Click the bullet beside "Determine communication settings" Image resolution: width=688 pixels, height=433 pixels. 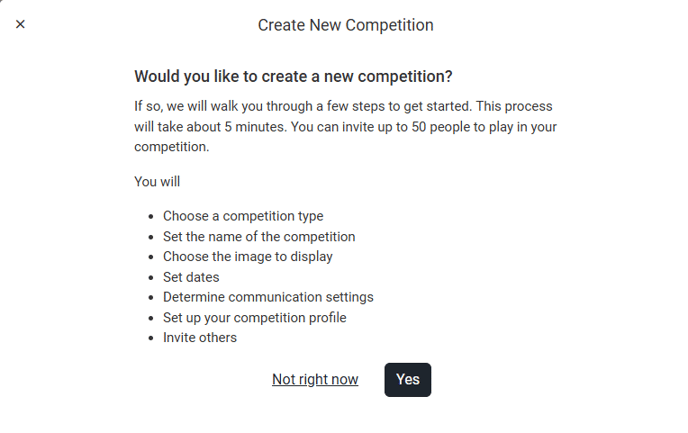[150, 298]
